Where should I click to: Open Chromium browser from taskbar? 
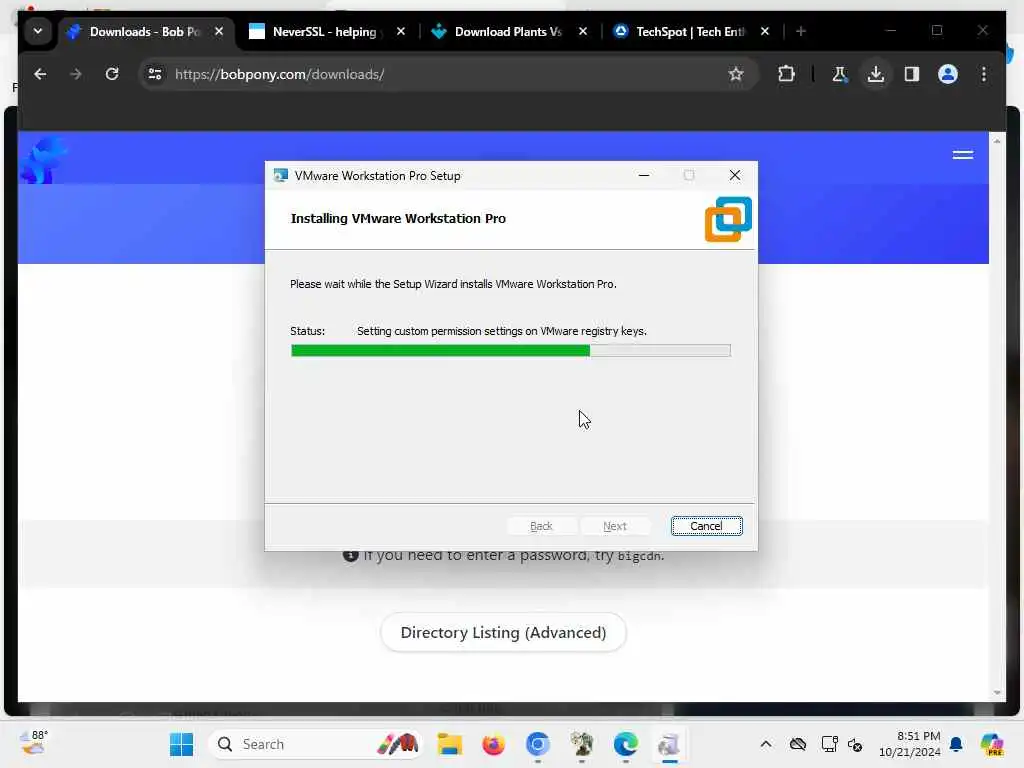coord(537,744)
